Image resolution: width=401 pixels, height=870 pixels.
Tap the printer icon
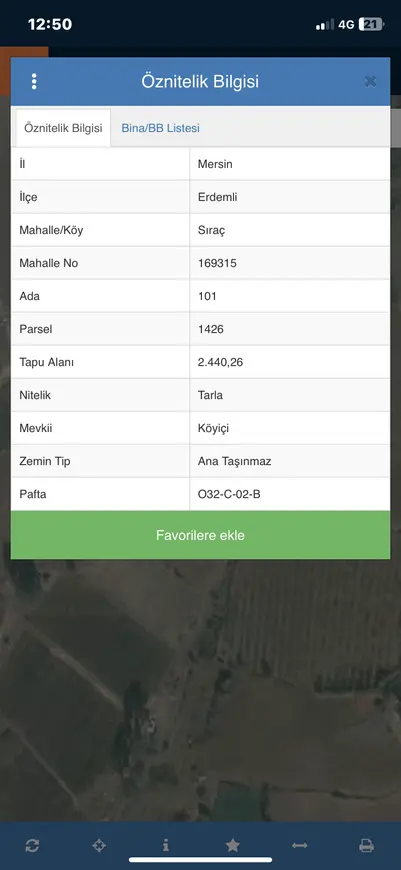(x=366, y=846)
